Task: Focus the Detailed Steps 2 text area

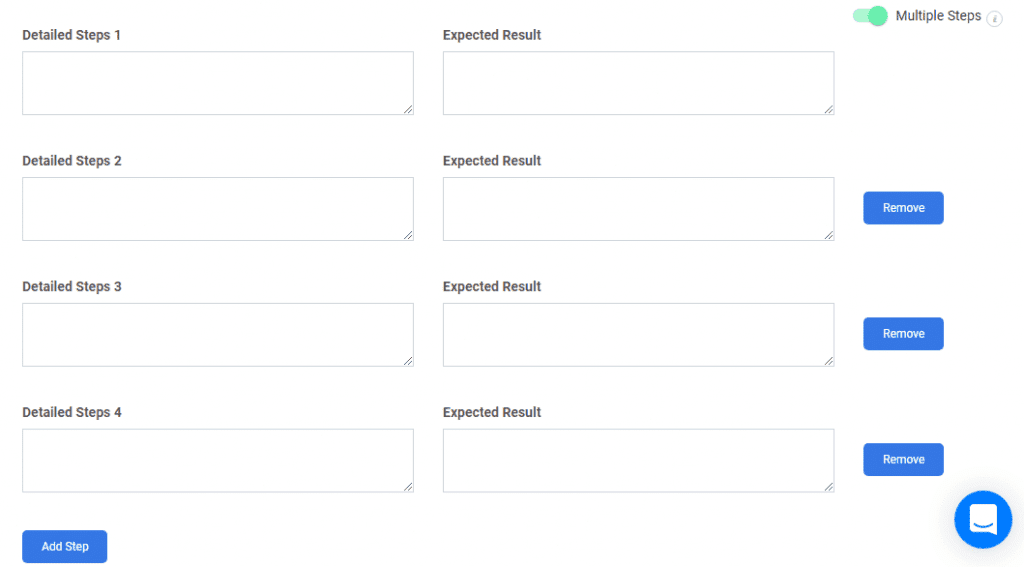Action: tap(217, 209)
